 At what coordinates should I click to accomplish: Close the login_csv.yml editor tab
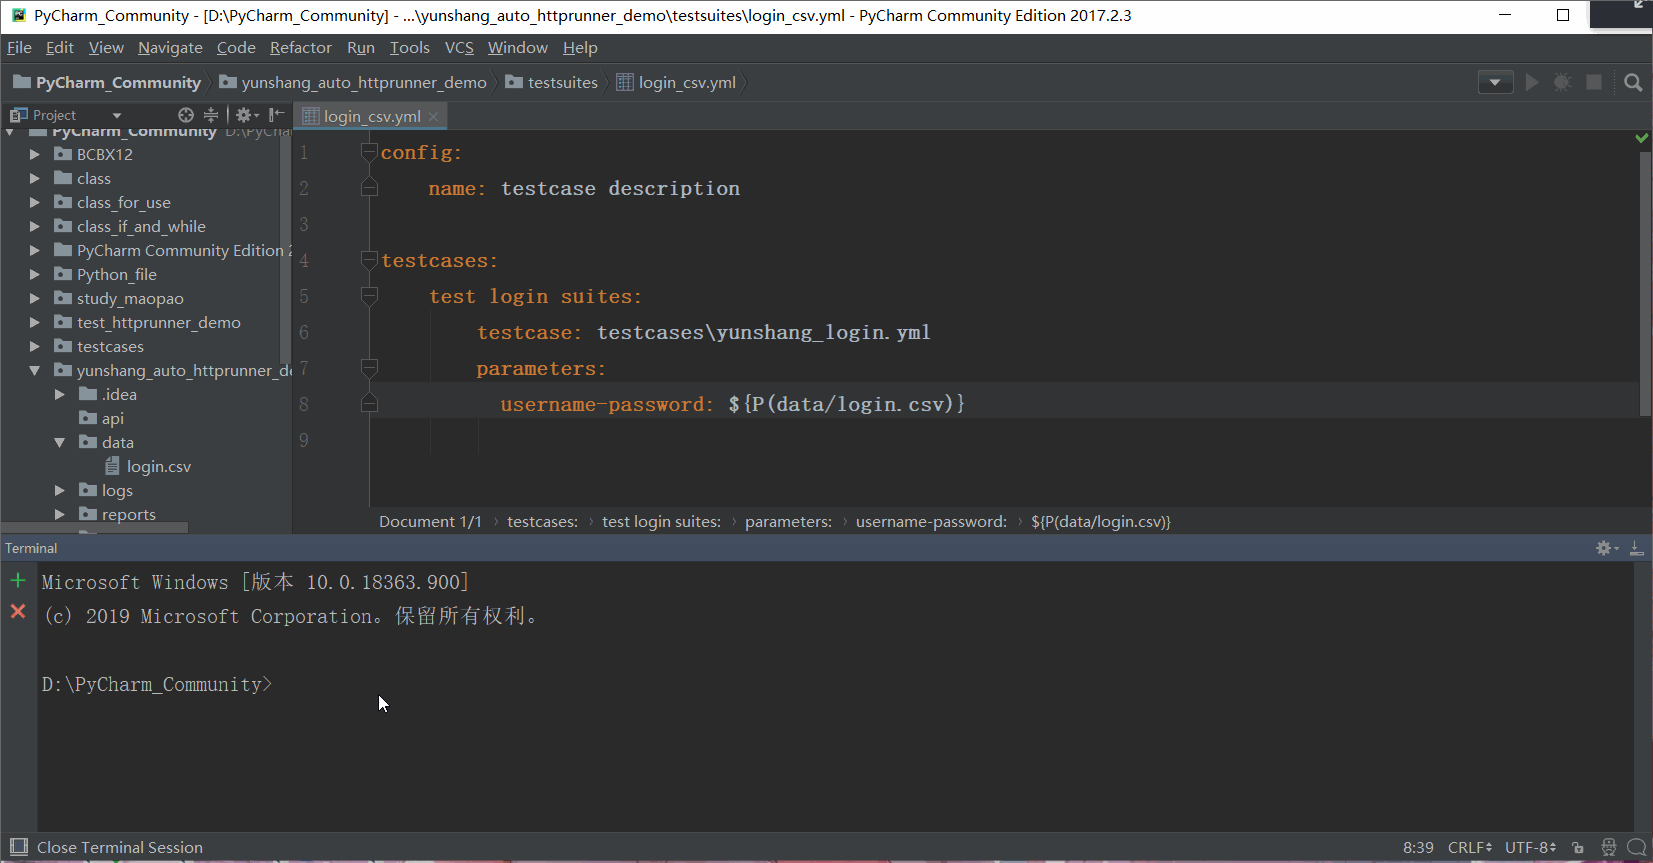pyautogui.click(x=433, y=117)
